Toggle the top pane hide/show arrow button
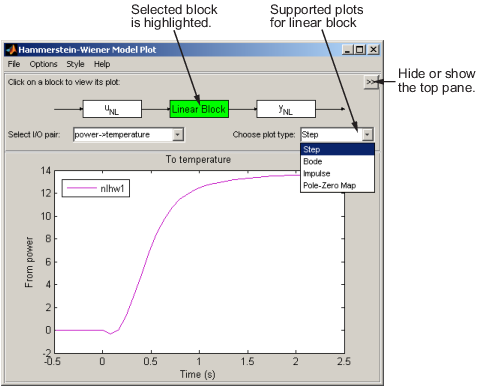Image resolution: width=477 pixels, height=387 pixels. [x=370, y=82]
